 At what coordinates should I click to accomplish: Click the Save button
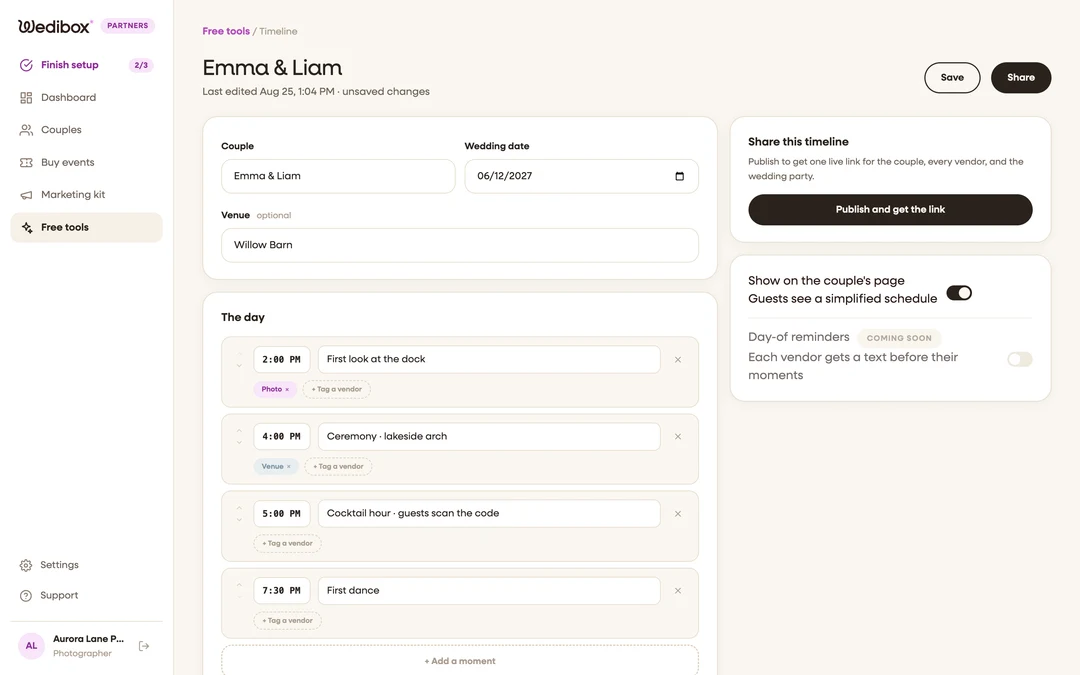952,78
